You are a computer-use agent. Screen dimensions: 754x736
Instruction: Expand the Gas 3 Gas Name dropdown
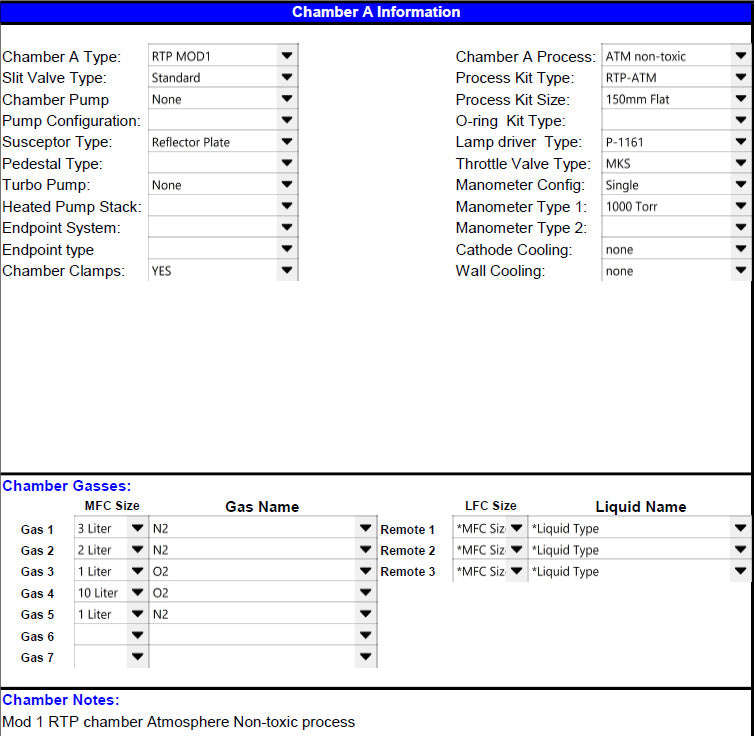[x=365, y=571]
